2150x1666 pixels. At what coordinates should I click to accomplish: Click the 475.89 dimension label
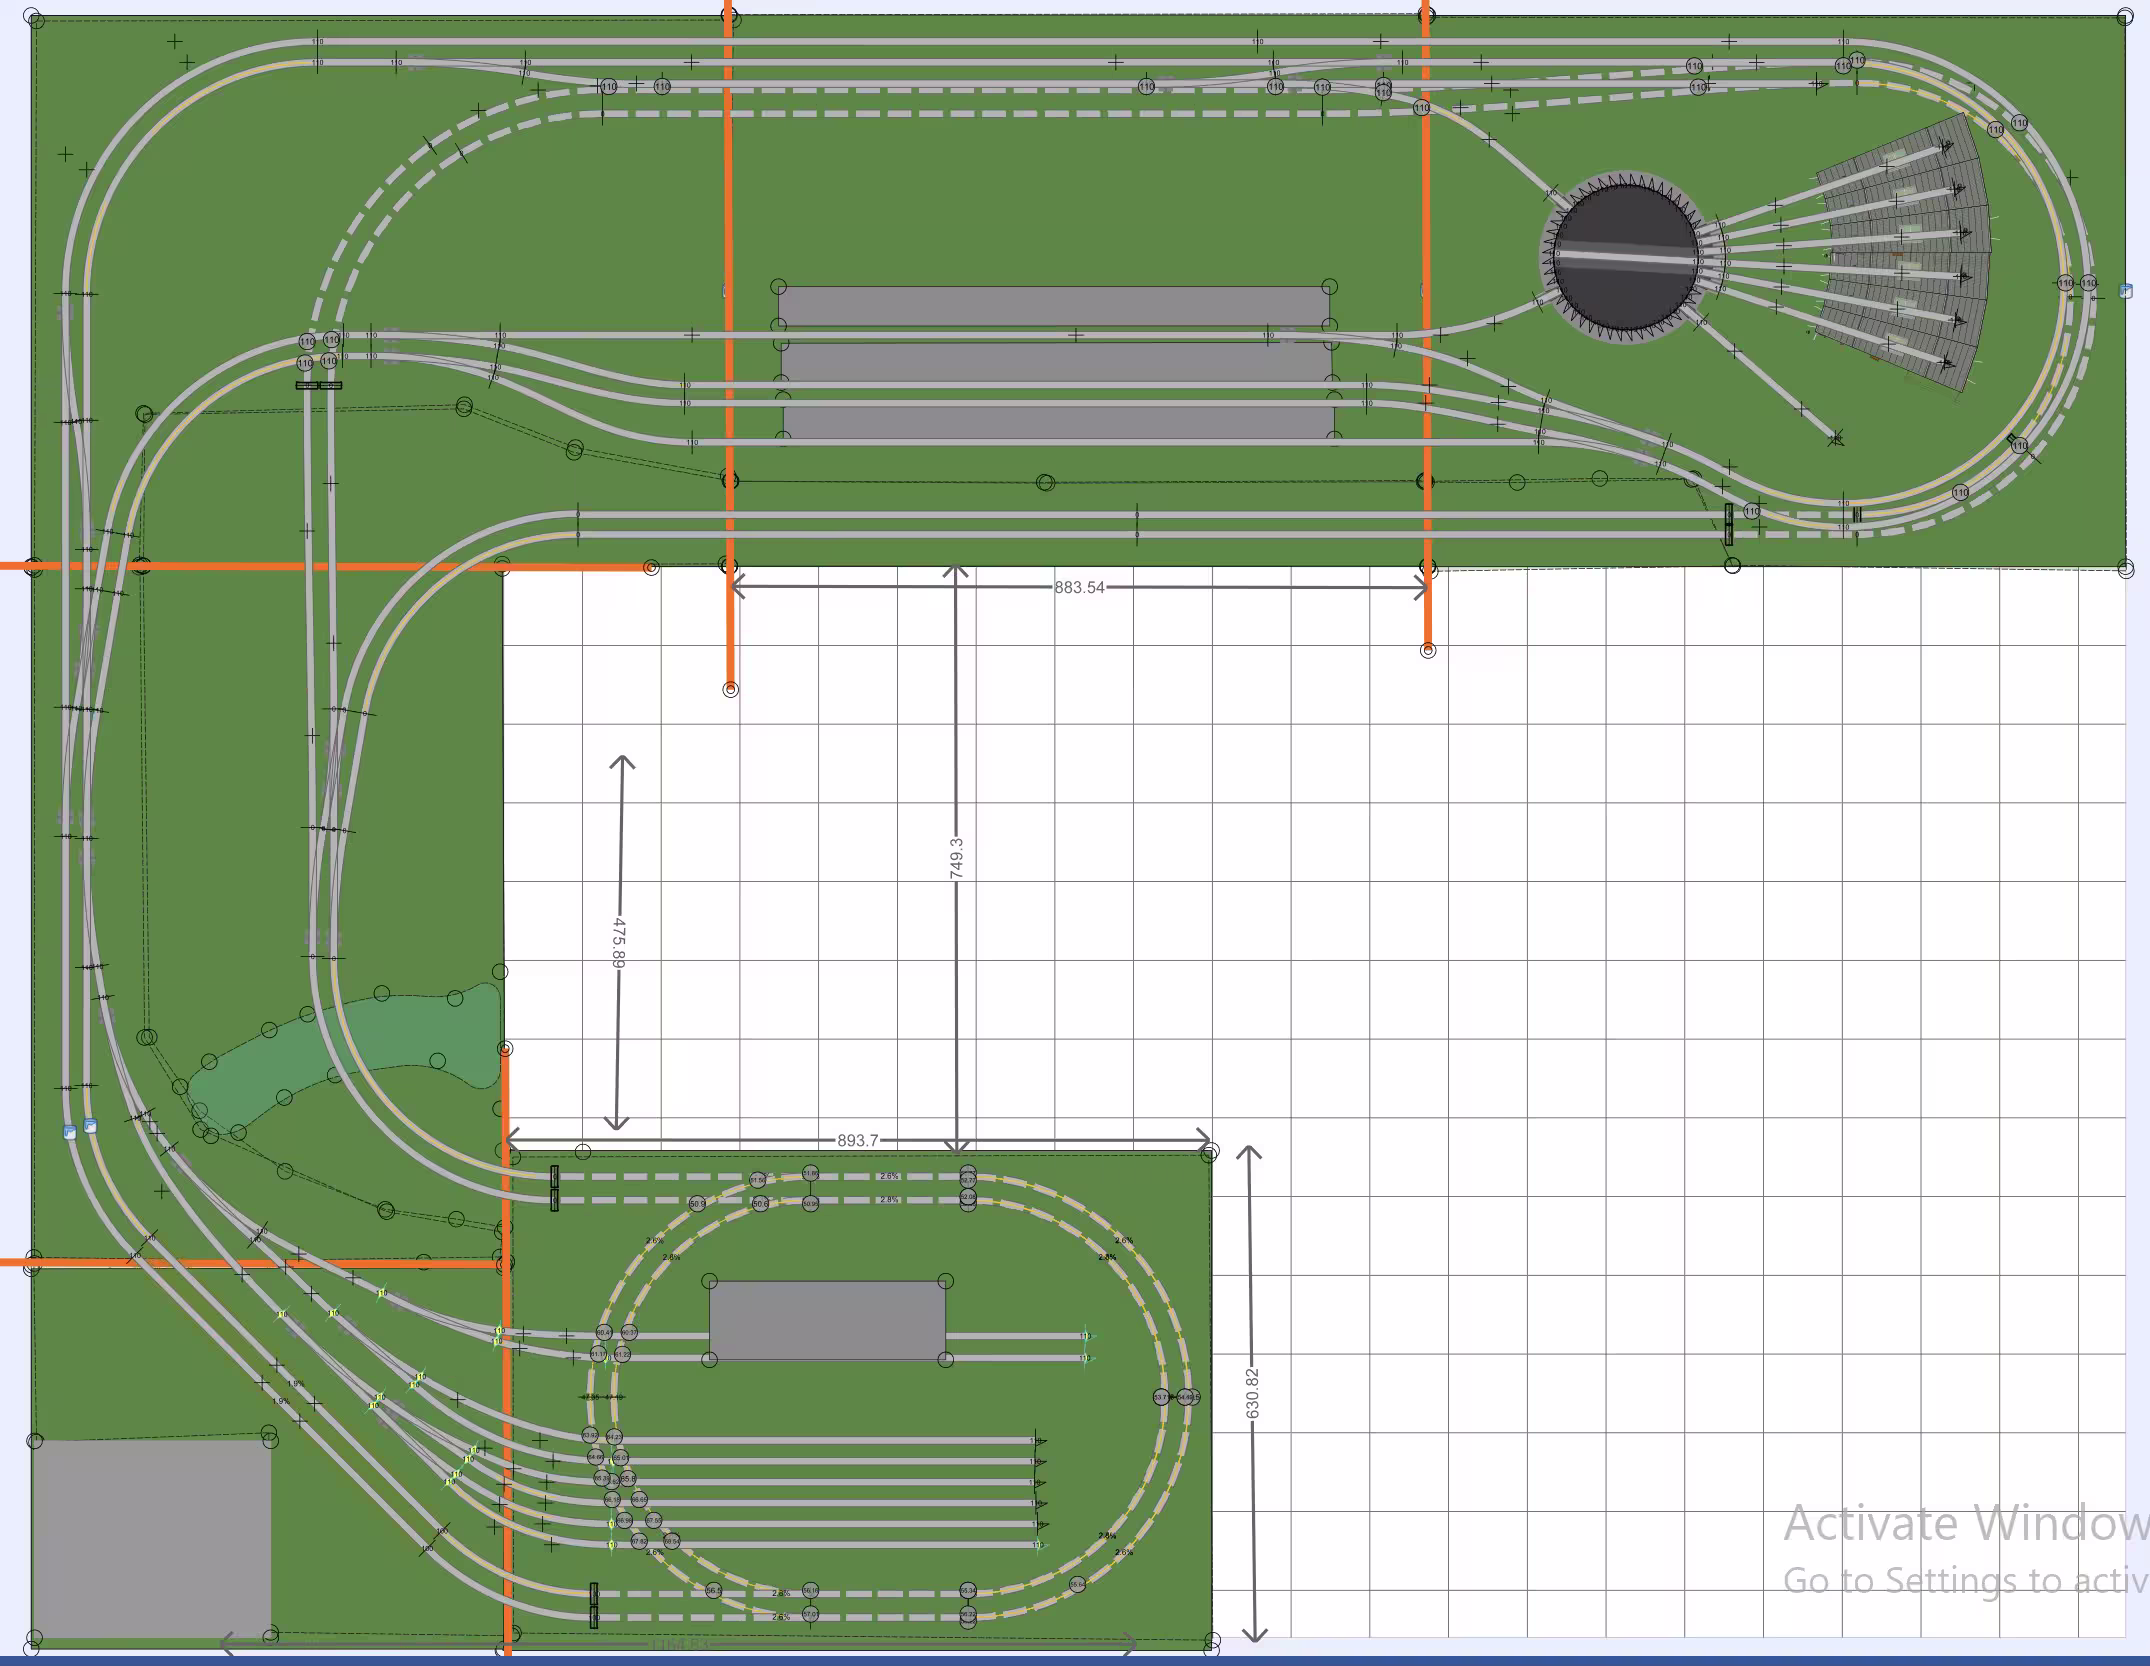[618, 942]
